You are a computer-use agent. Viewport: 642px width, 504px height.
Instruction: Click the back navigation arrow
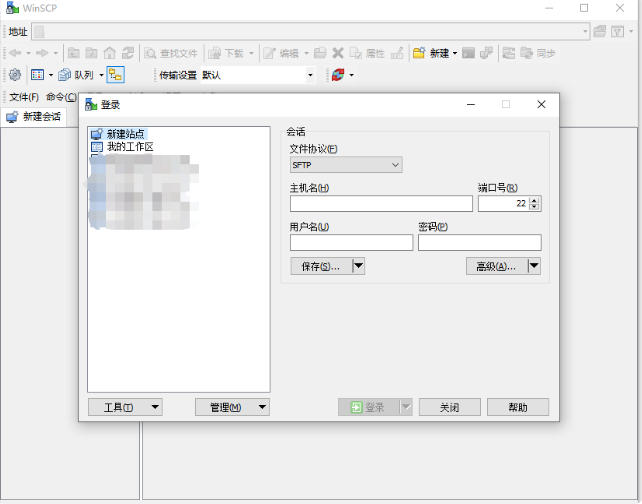click(x=16, y=53)
